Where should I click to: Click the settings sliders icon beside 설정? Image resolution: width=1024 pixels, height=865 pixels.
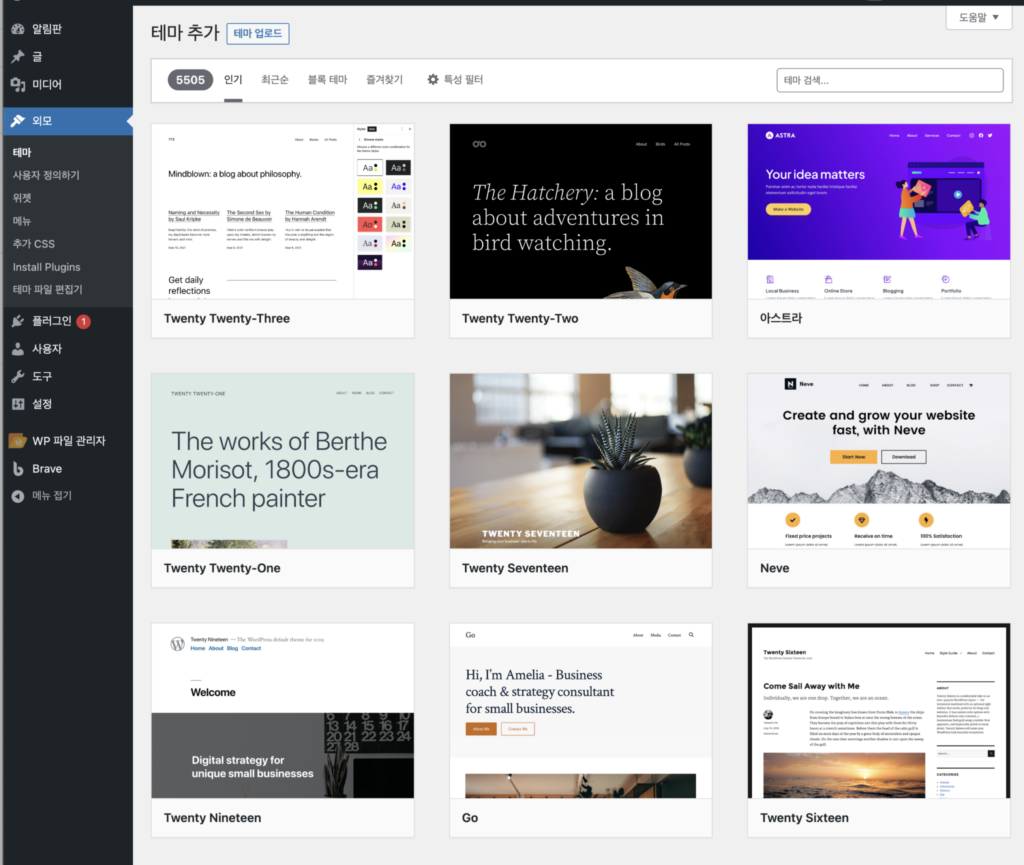[x=18, y=404]
